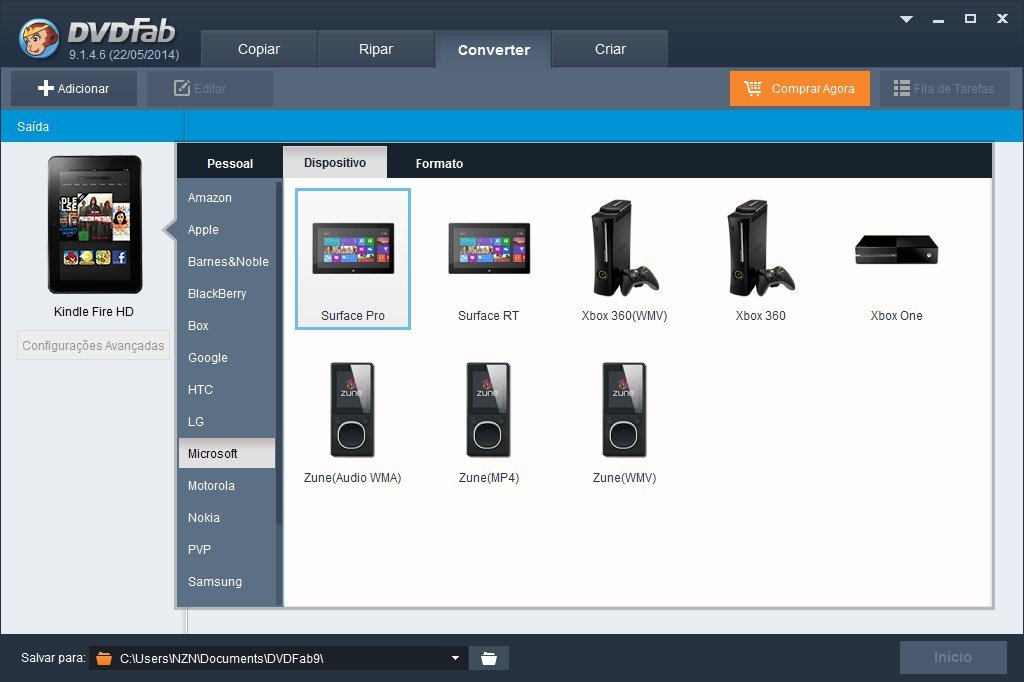
Task: Open Configurações Avançadas settings
Action: click(x=93, y=346)
